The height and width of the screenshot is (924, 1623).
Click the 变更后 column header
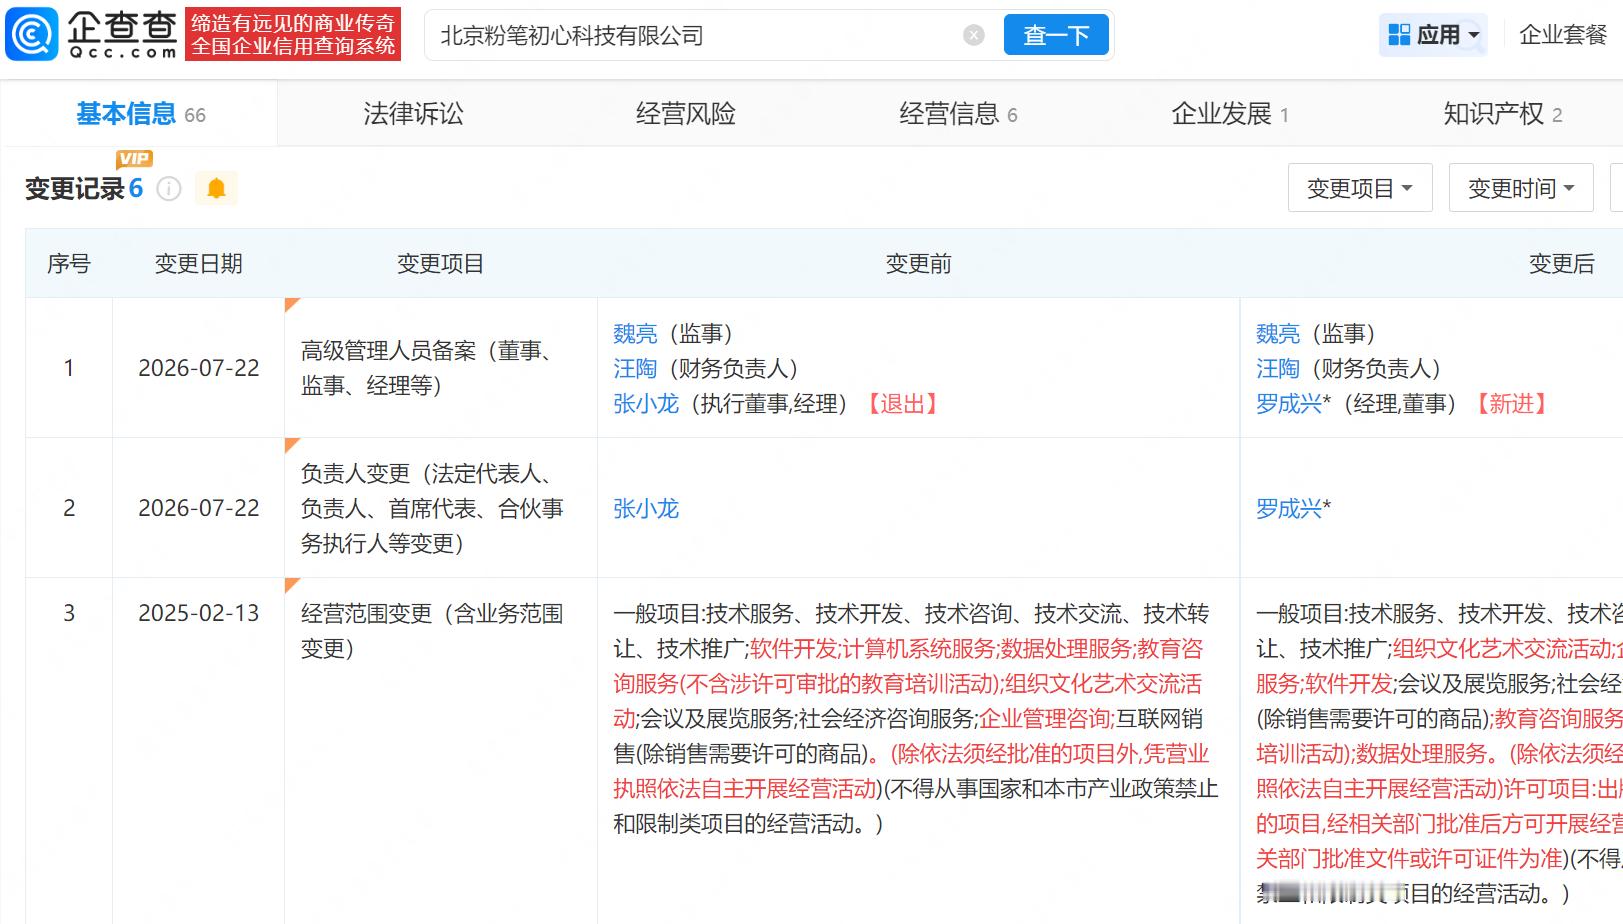pos(1562,264)
